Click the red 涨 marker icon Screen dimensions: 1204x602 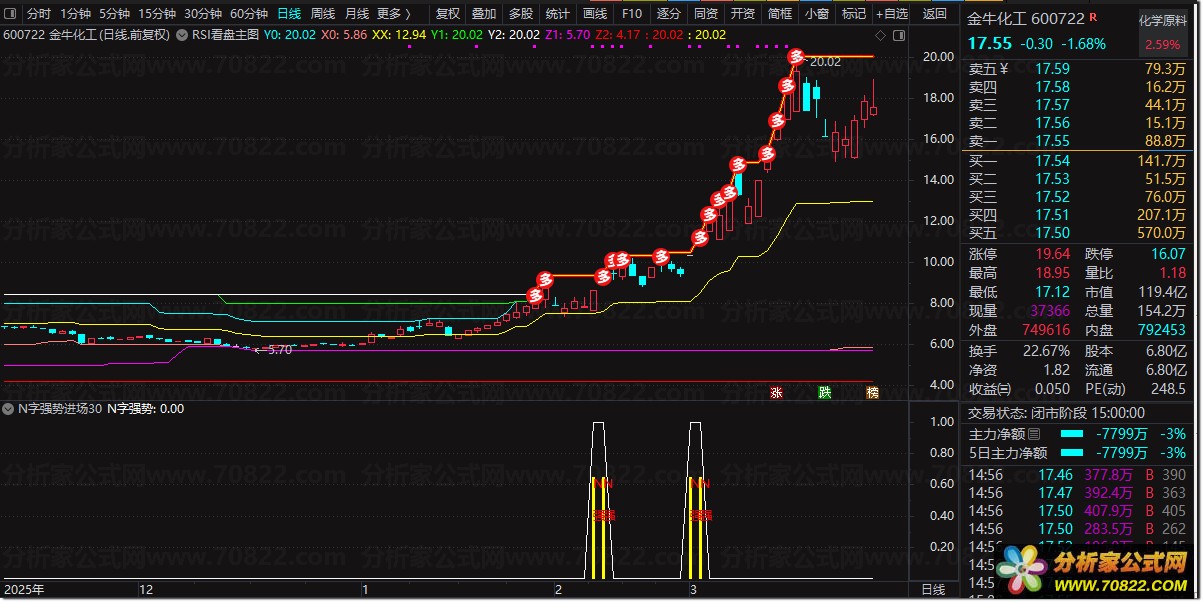pyautogui.click(x=776, y=393)
